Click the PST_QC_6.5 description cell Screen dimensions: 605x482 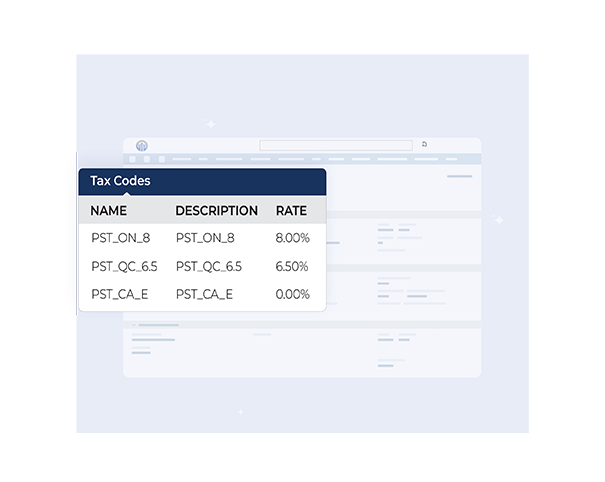209,266
